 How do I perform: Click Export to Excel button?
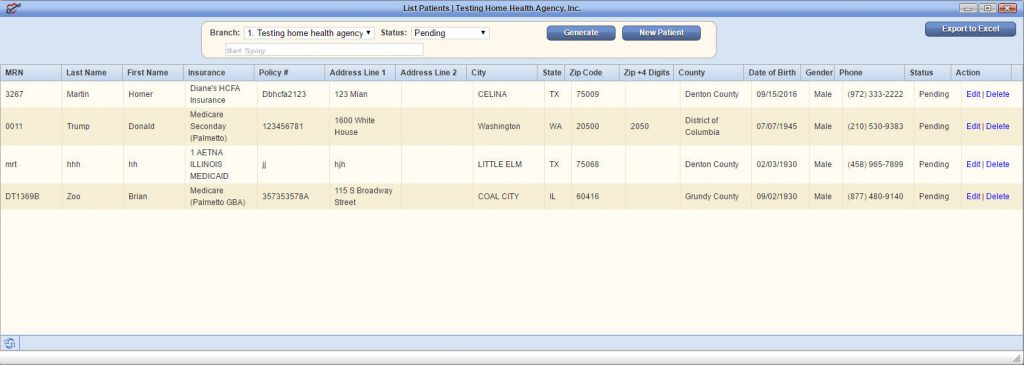click(x=970, y=29)
